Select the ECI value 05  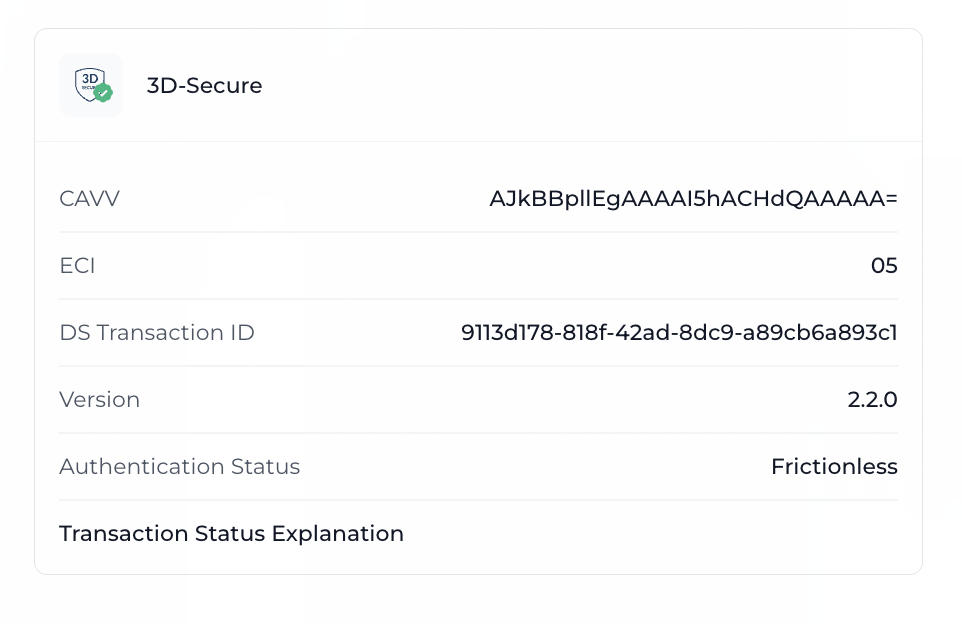point(884,265)
